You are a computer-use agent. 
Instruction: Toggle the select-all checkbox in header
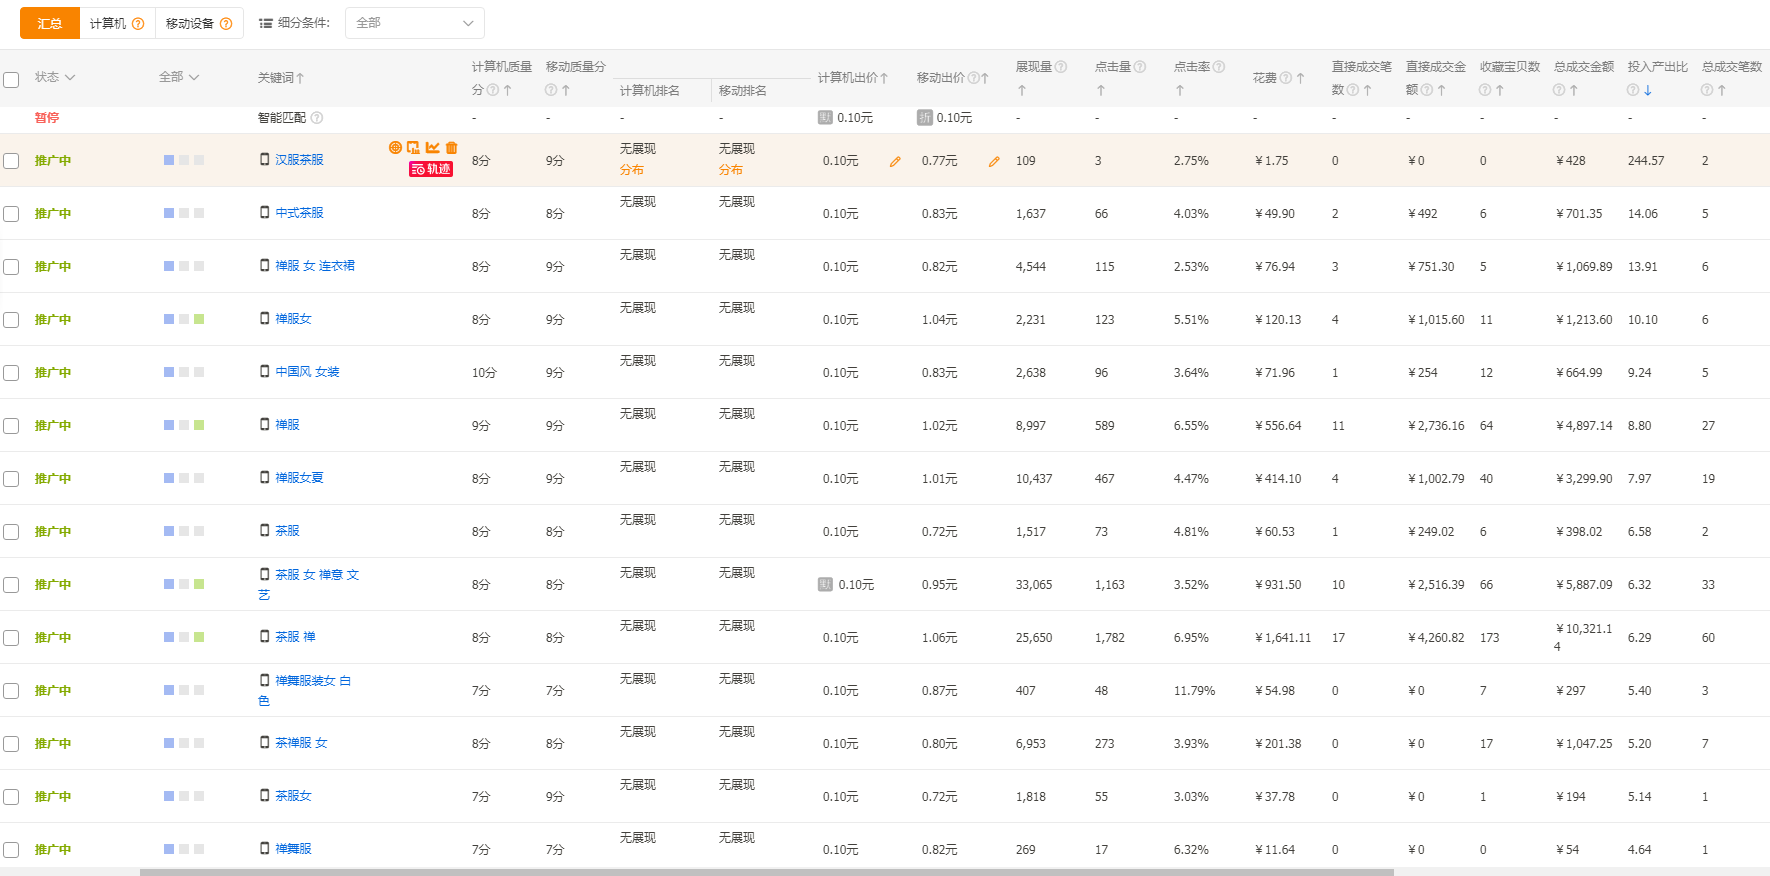point(11,79)
